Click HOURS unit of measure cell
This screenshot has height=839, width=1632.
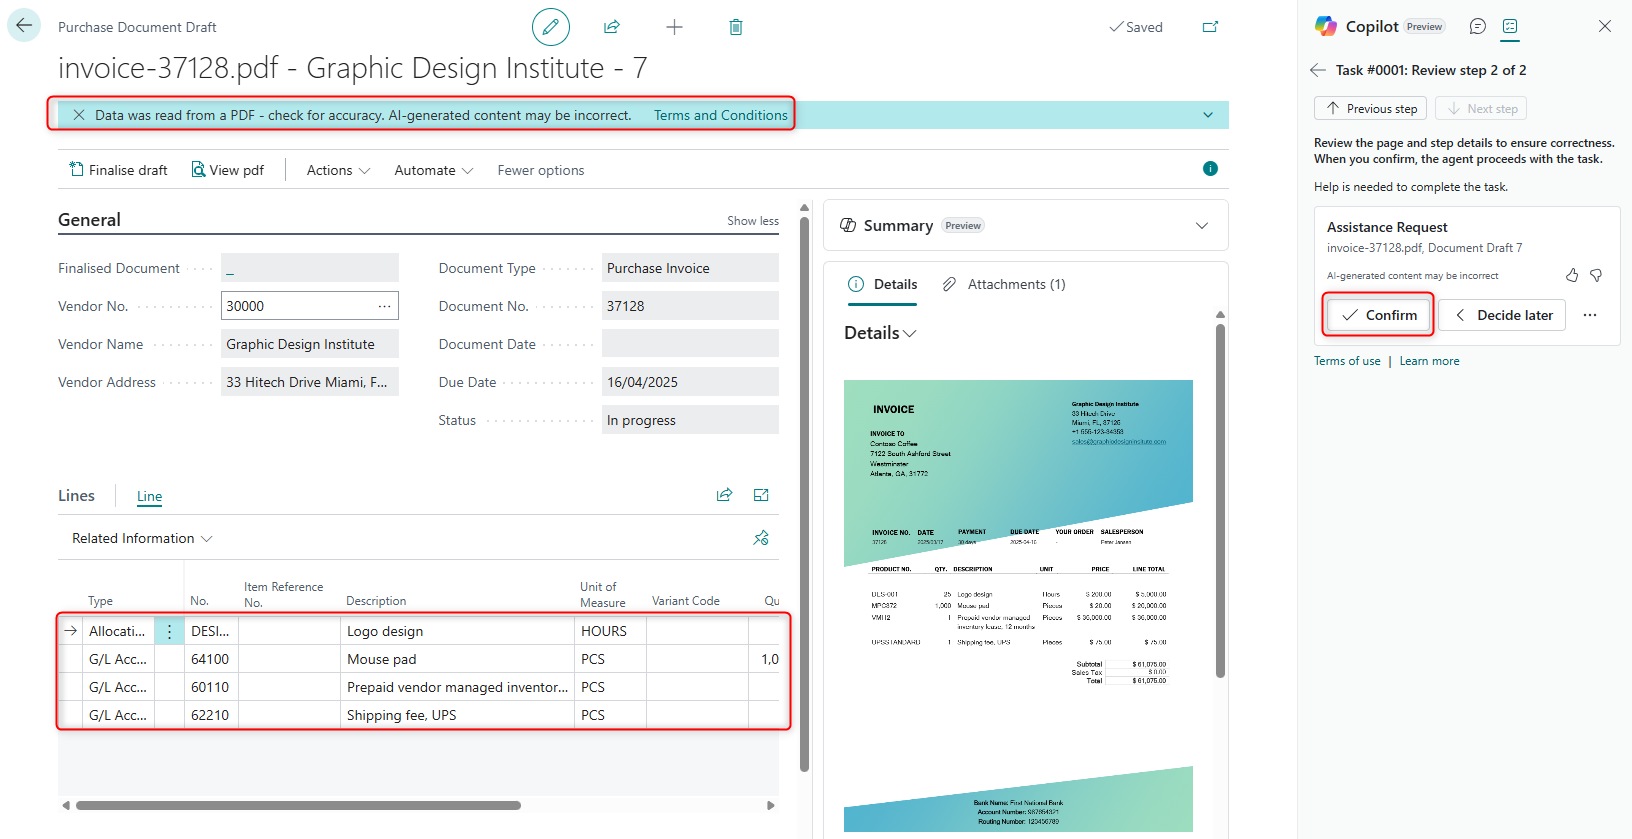tap(610, 631)
